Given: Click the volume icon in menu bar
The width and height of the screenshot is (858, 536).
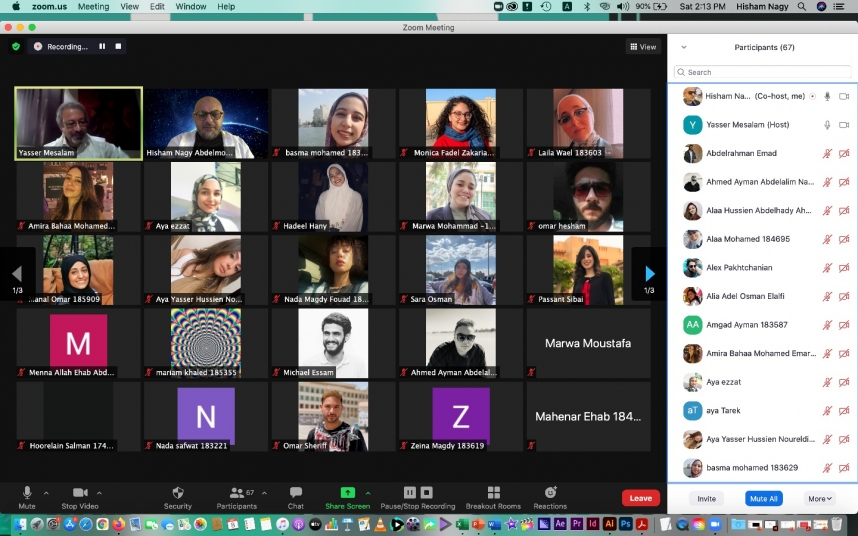Looking at the screenshot, I should coord(623,7).
